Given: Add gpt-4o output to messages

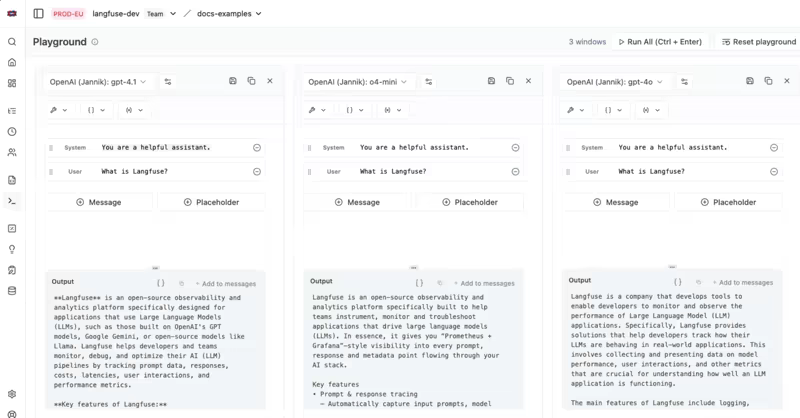Looking at the screenshot, I should click(x=743, y=282).
